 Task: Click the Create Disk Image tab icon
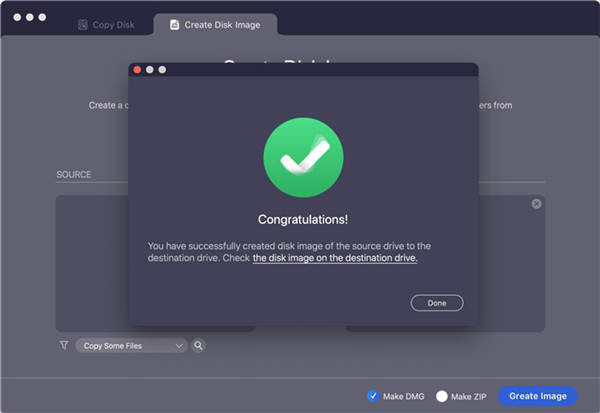[175, 24]
